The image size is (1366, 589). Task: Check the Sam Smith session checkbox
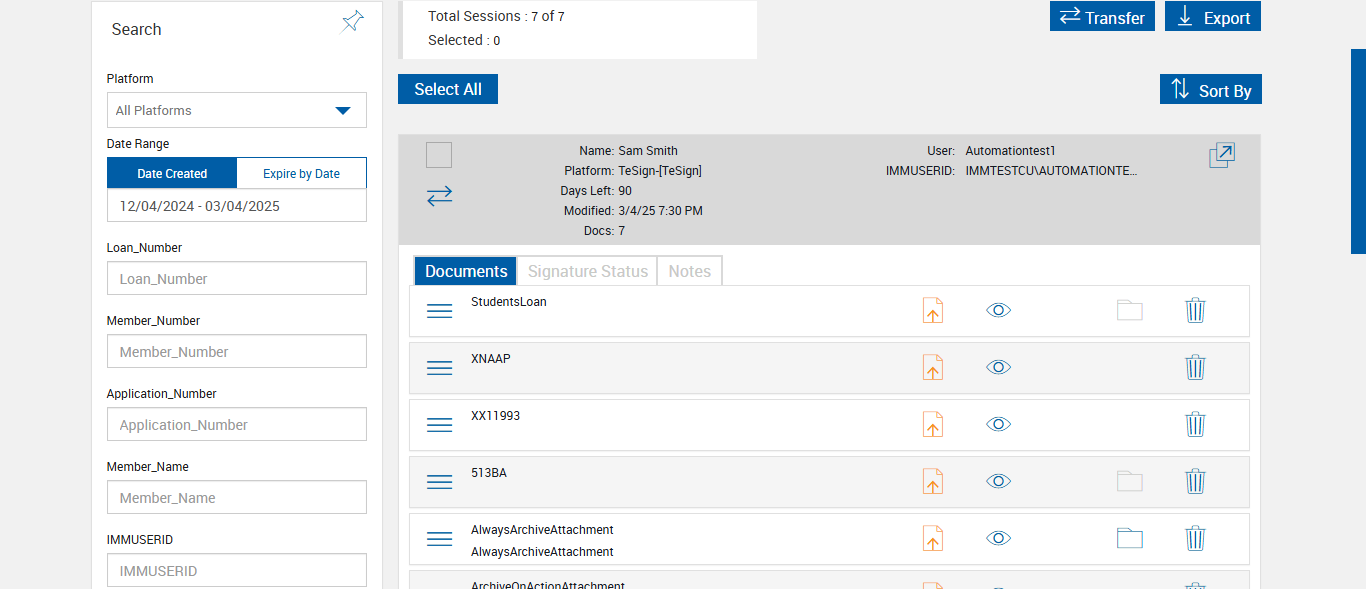point(439,155)
